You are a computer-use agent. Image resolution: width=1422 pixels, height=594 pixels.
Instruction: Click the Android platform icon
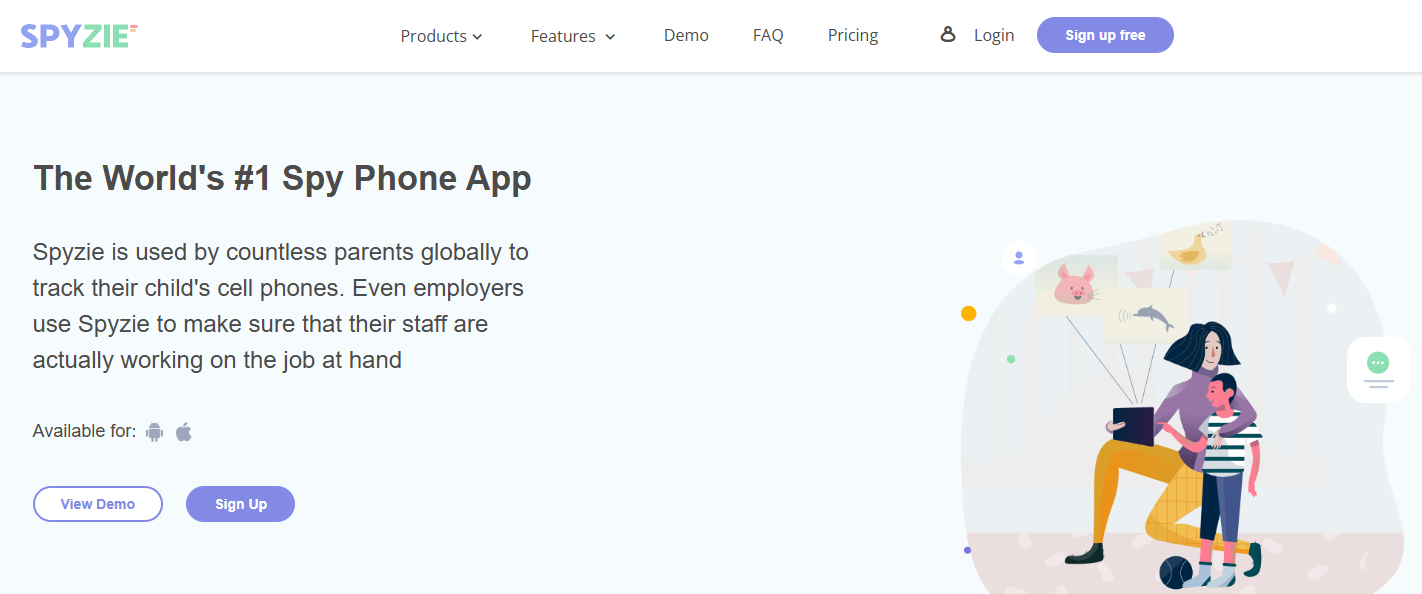tap(154, 432)
